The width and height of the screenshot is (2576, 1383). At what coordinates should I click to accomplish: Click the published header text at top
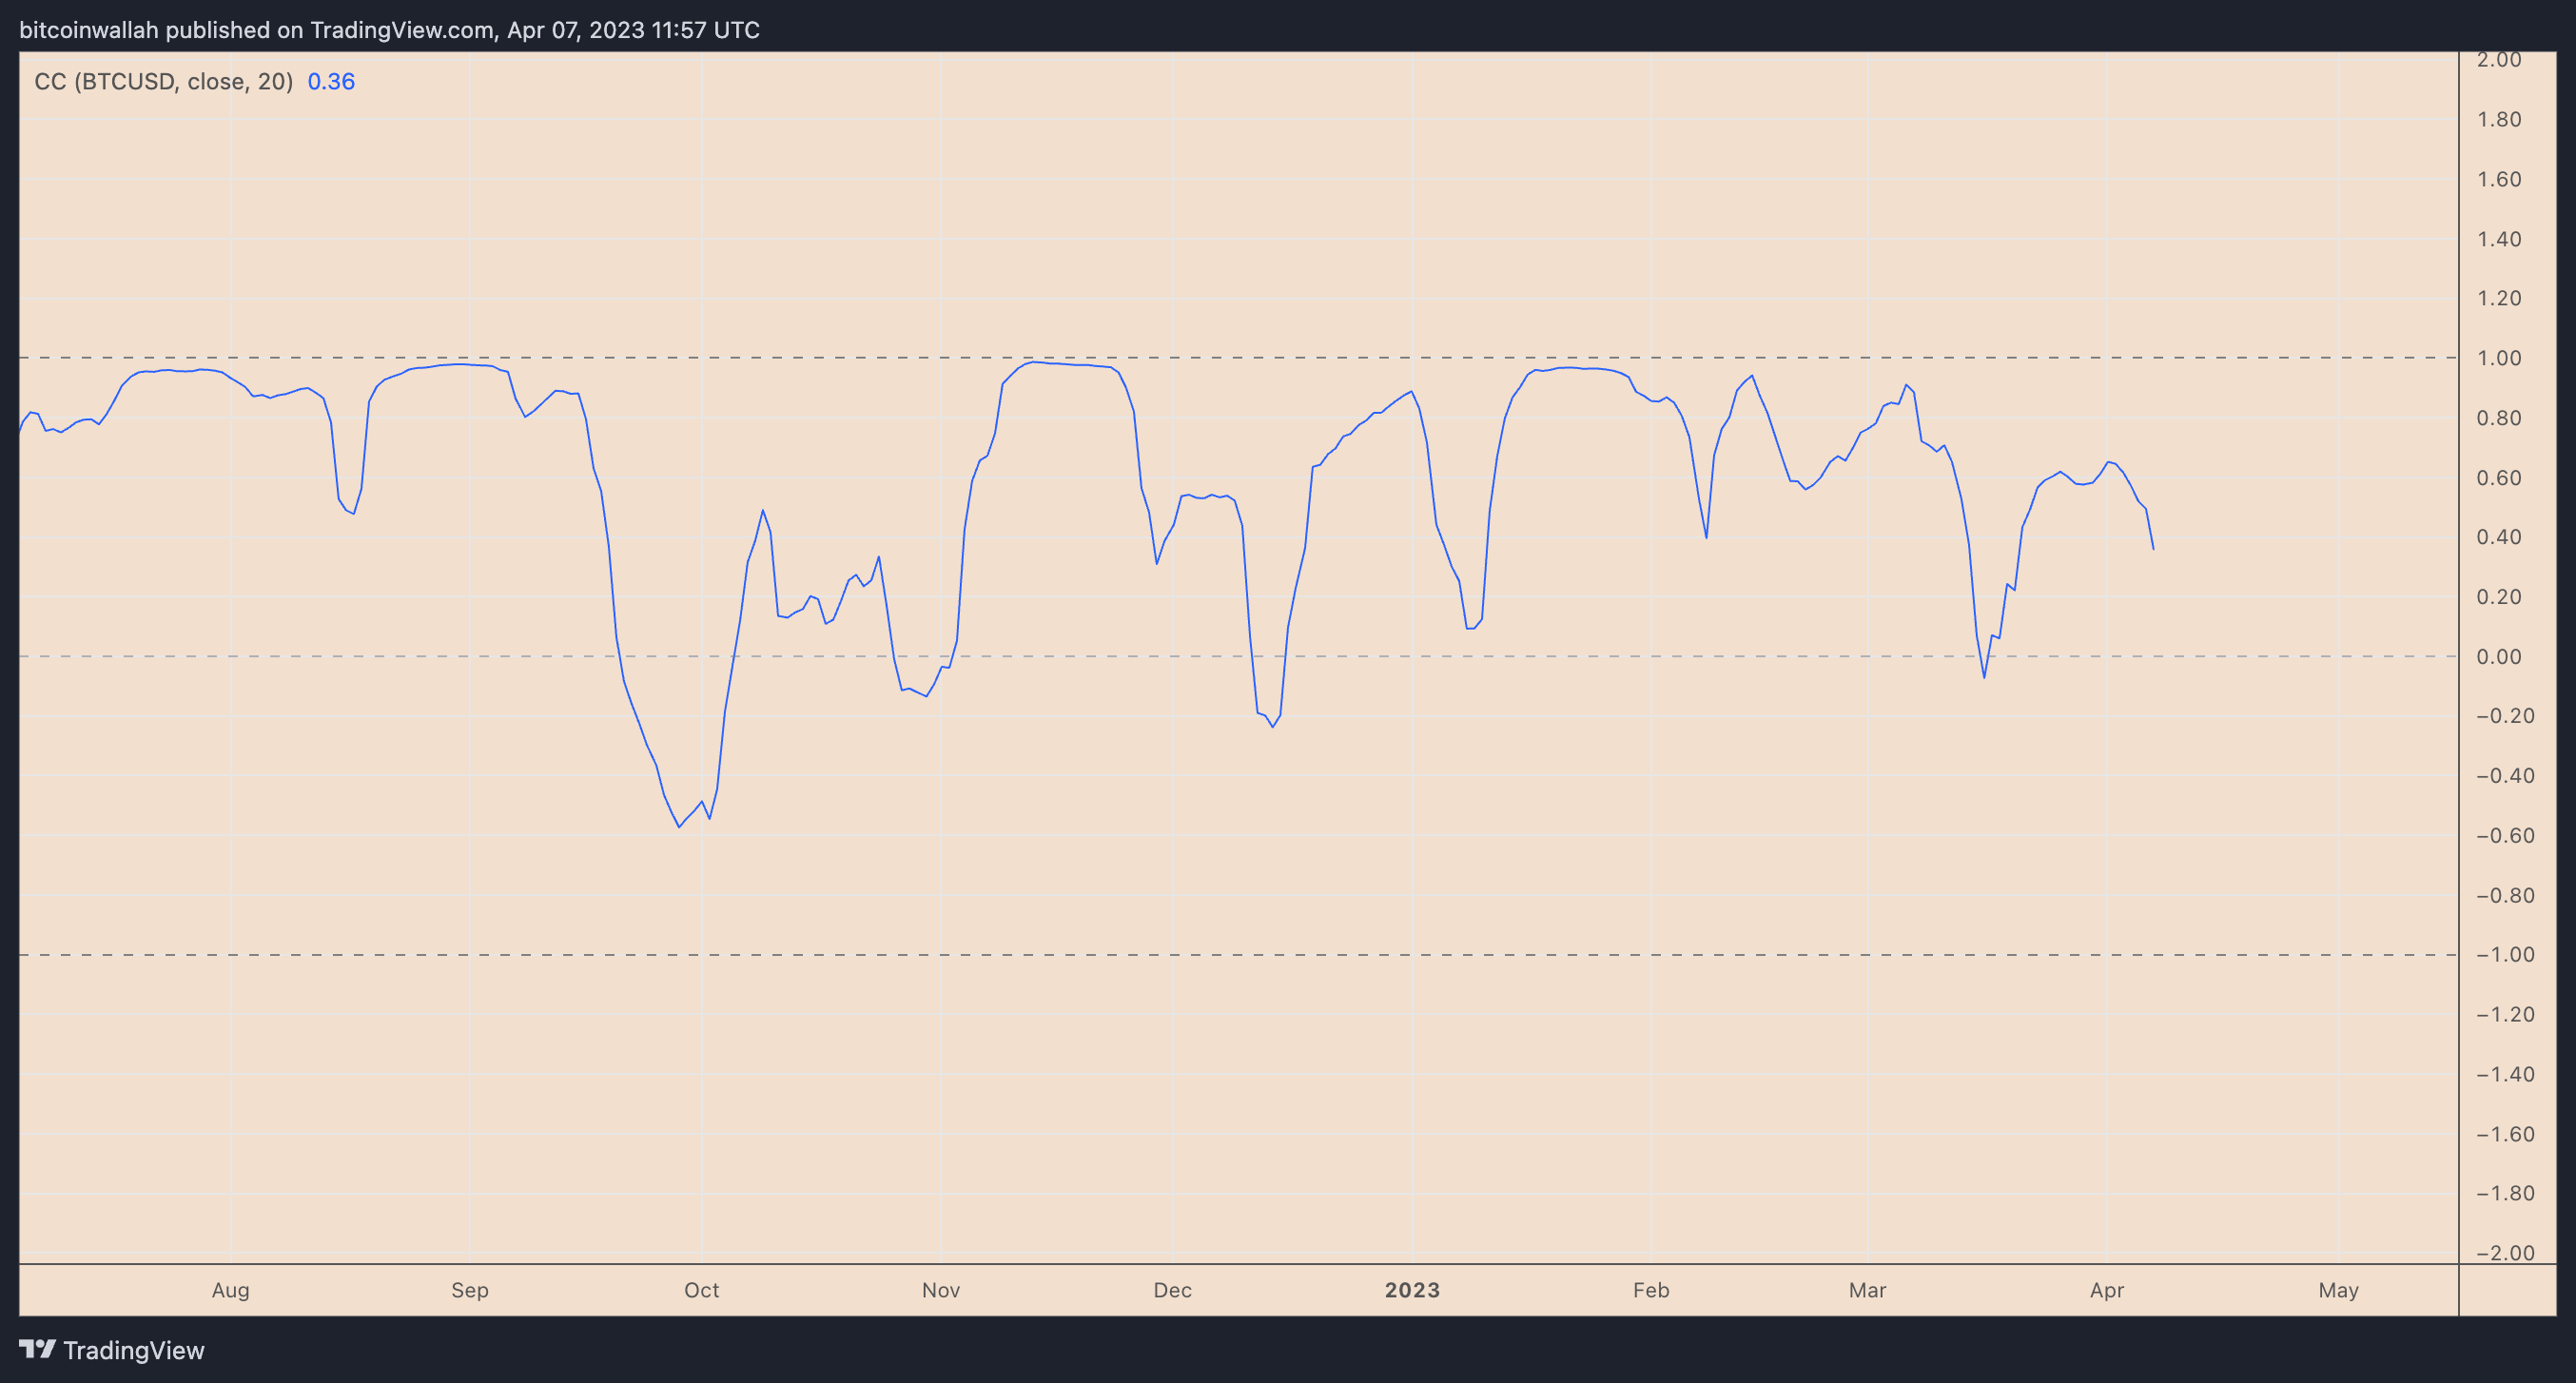point(389,30)
